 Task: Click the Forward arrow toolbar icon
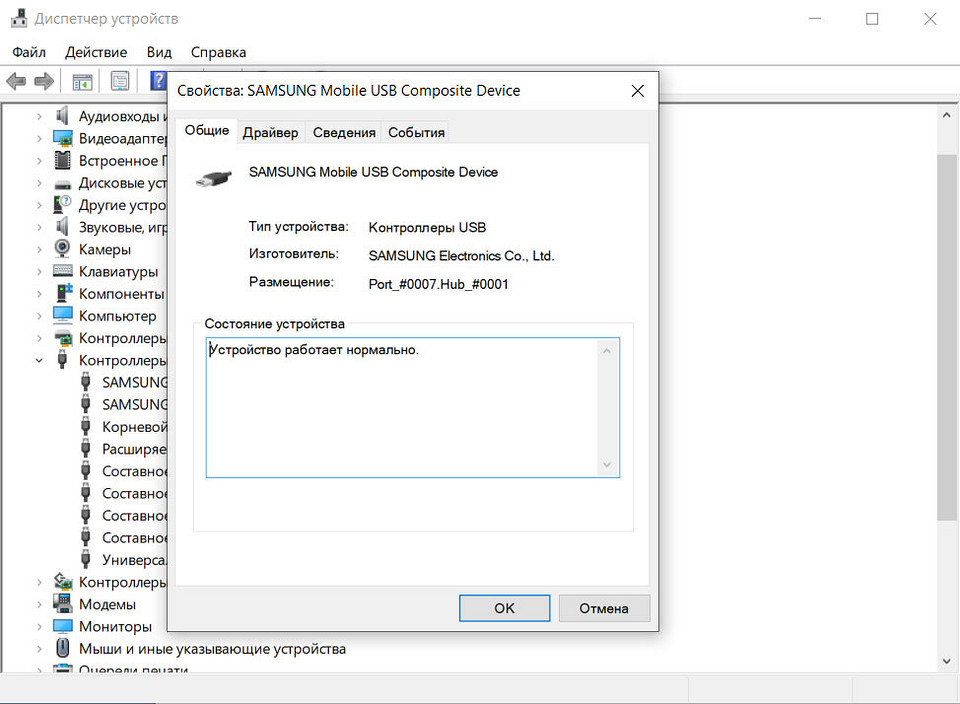tap(44, 81)
